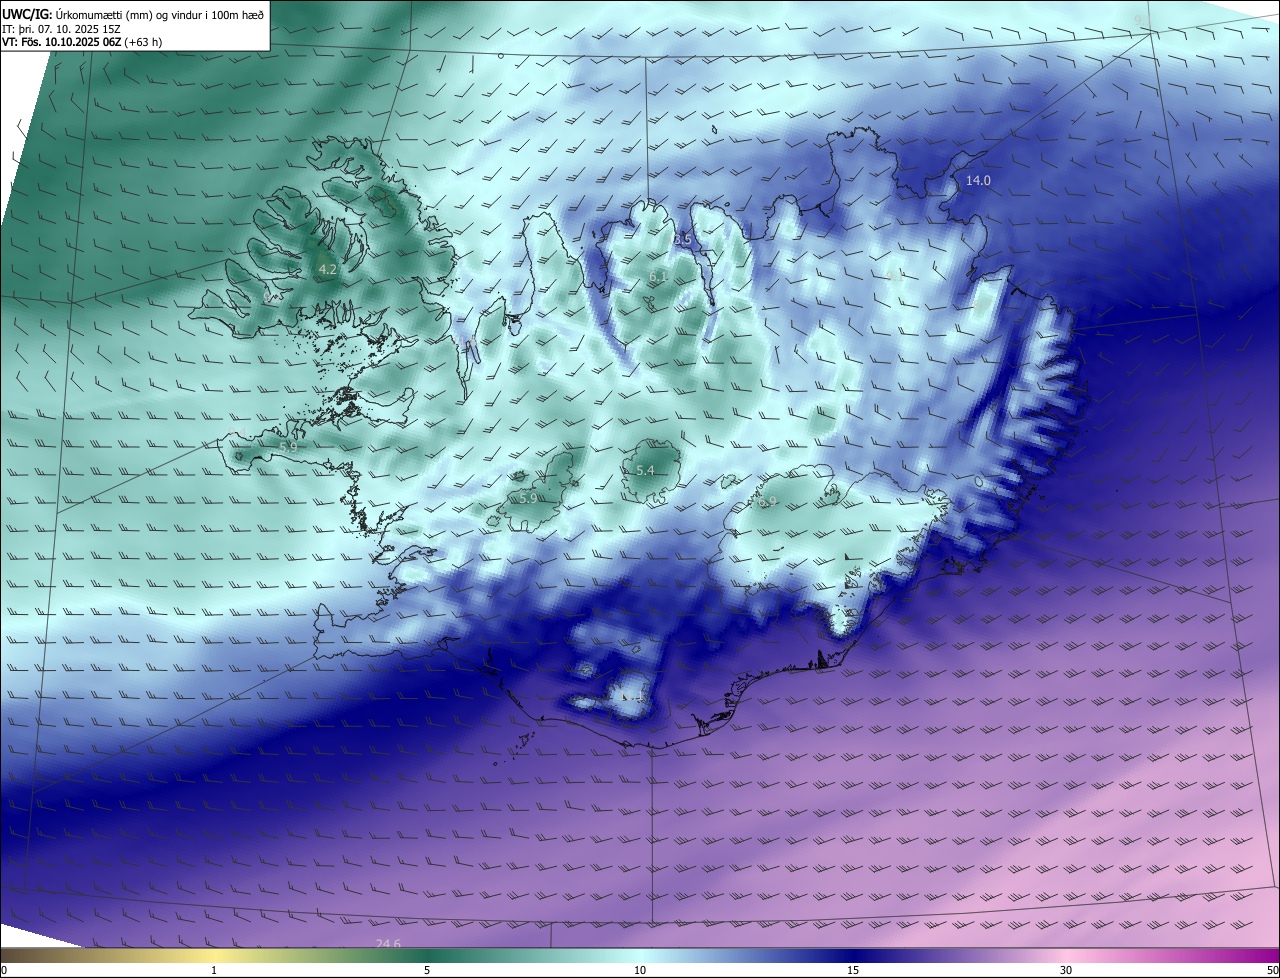Click the 6.9 value over the Vatnajökull outline

pyautogui.click(x=767, y=502)
